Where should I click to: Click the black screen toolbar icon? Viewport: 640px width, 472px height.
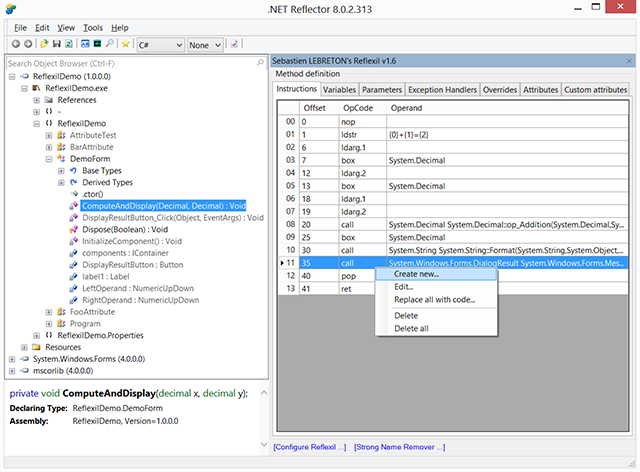[x=97, y=44]
